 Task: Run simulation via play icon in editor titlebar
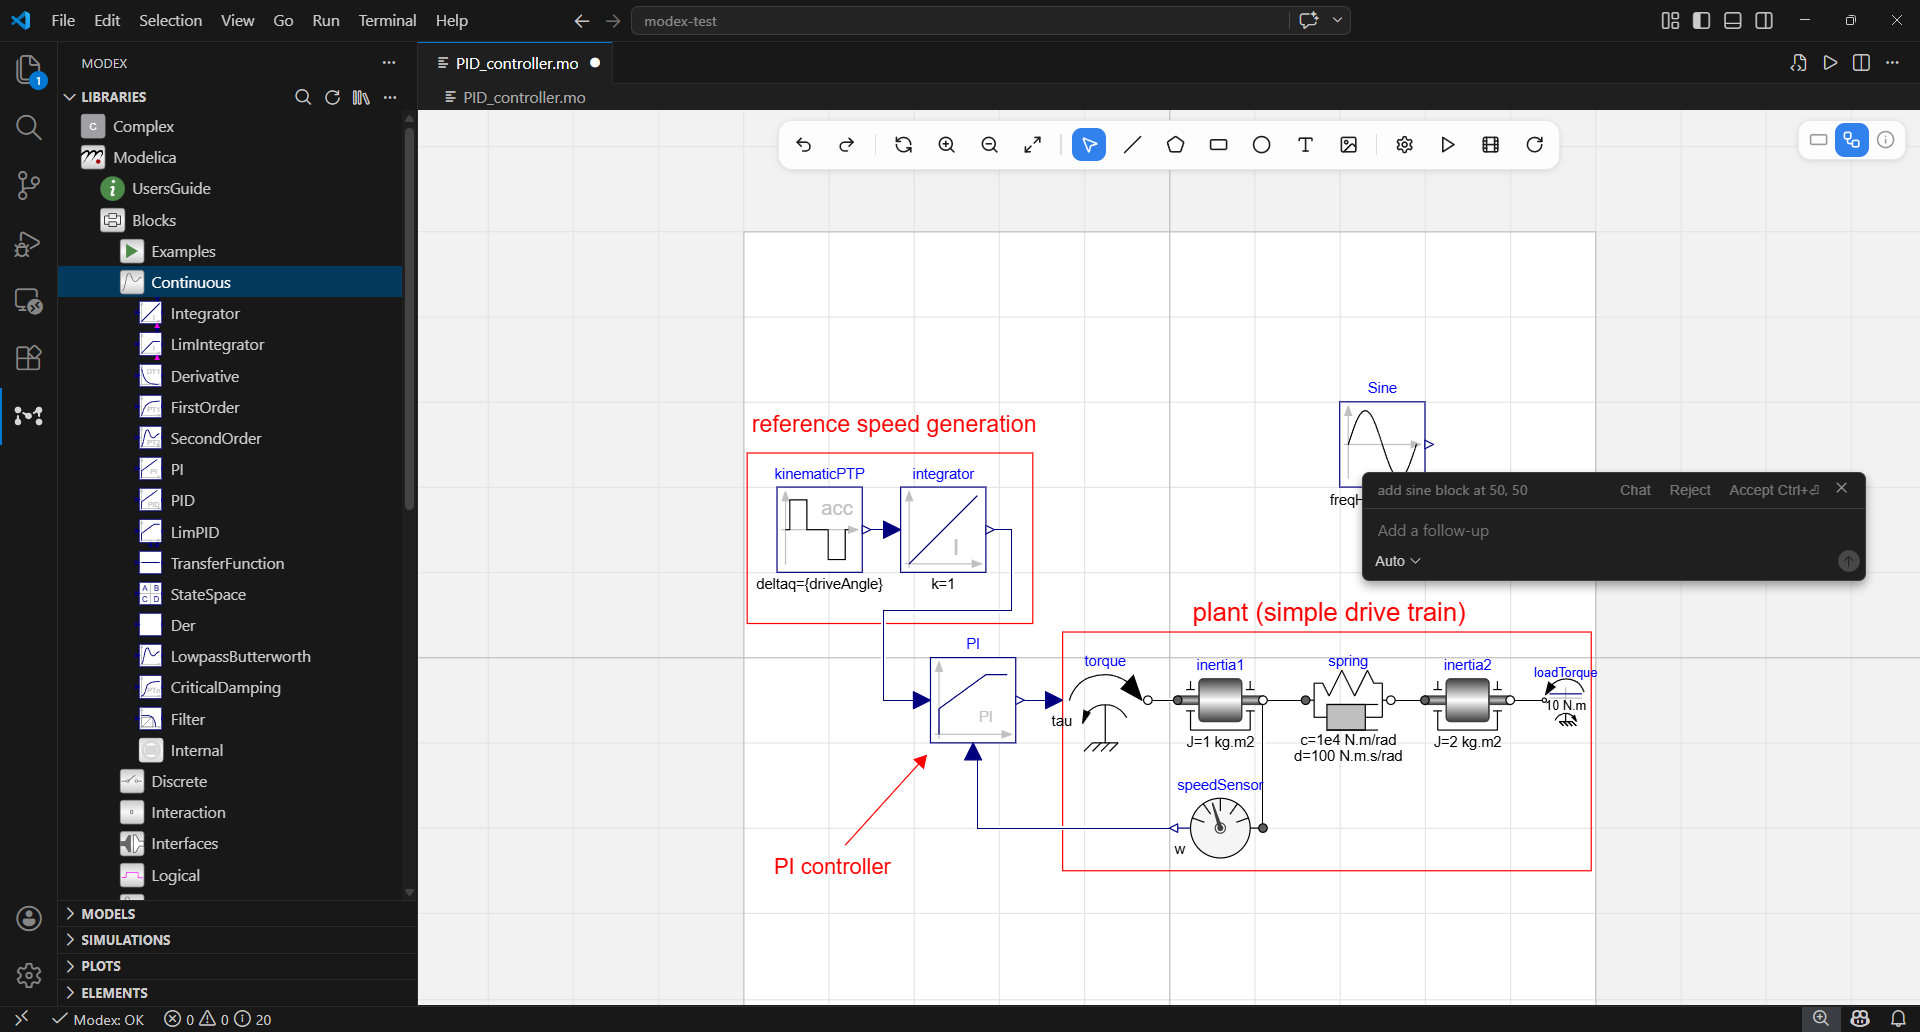1830,62
